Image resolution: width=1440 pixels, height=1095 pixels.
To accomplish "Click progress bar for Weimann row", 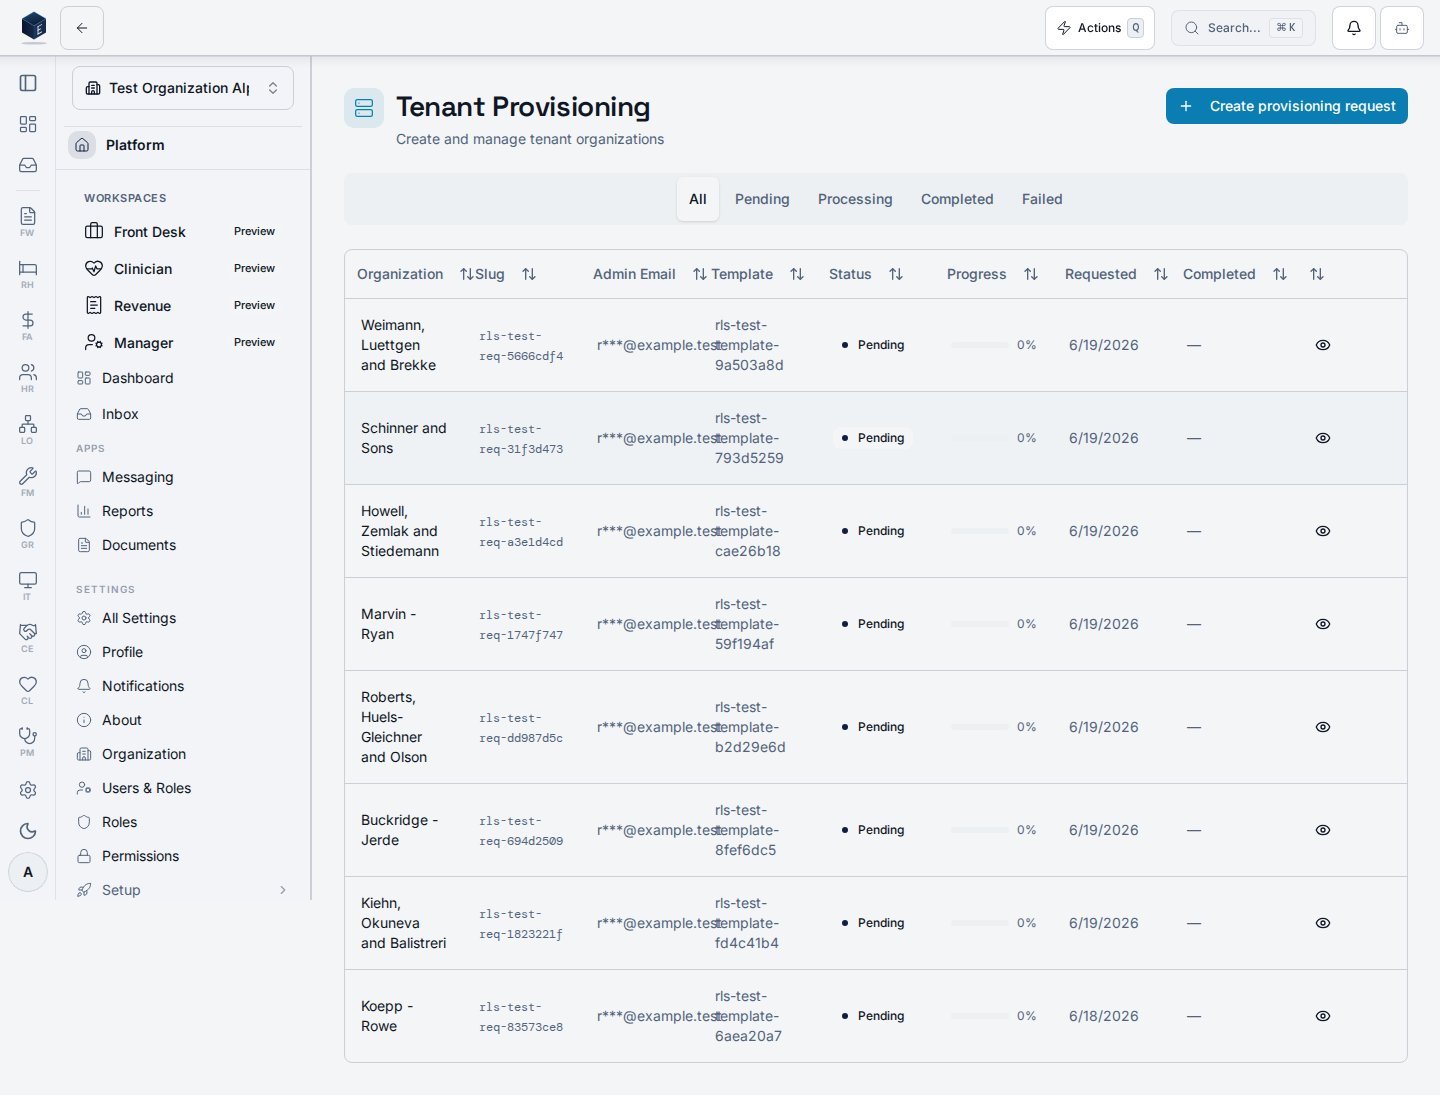I will 980,345.
